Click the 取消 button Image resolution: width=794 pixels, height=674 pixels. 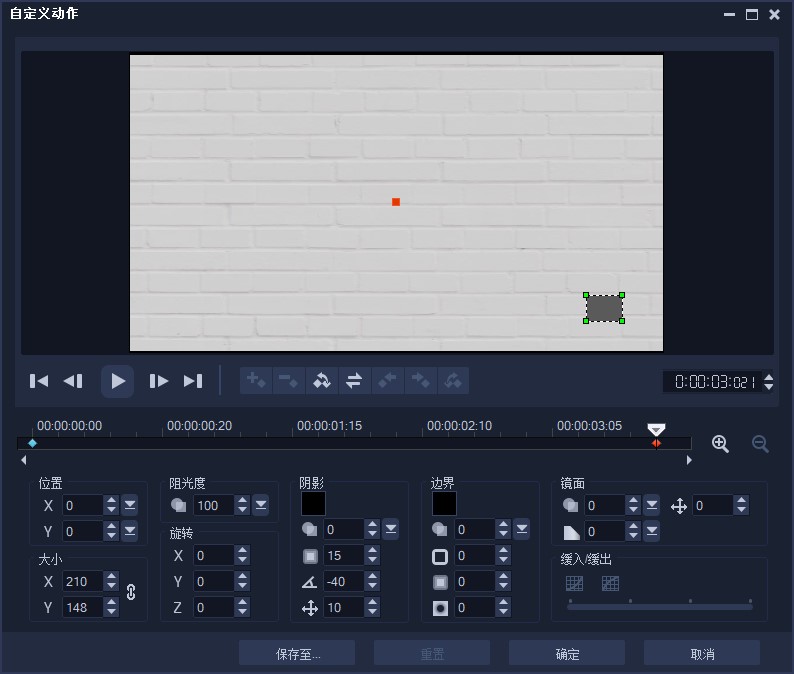(702, 654)
